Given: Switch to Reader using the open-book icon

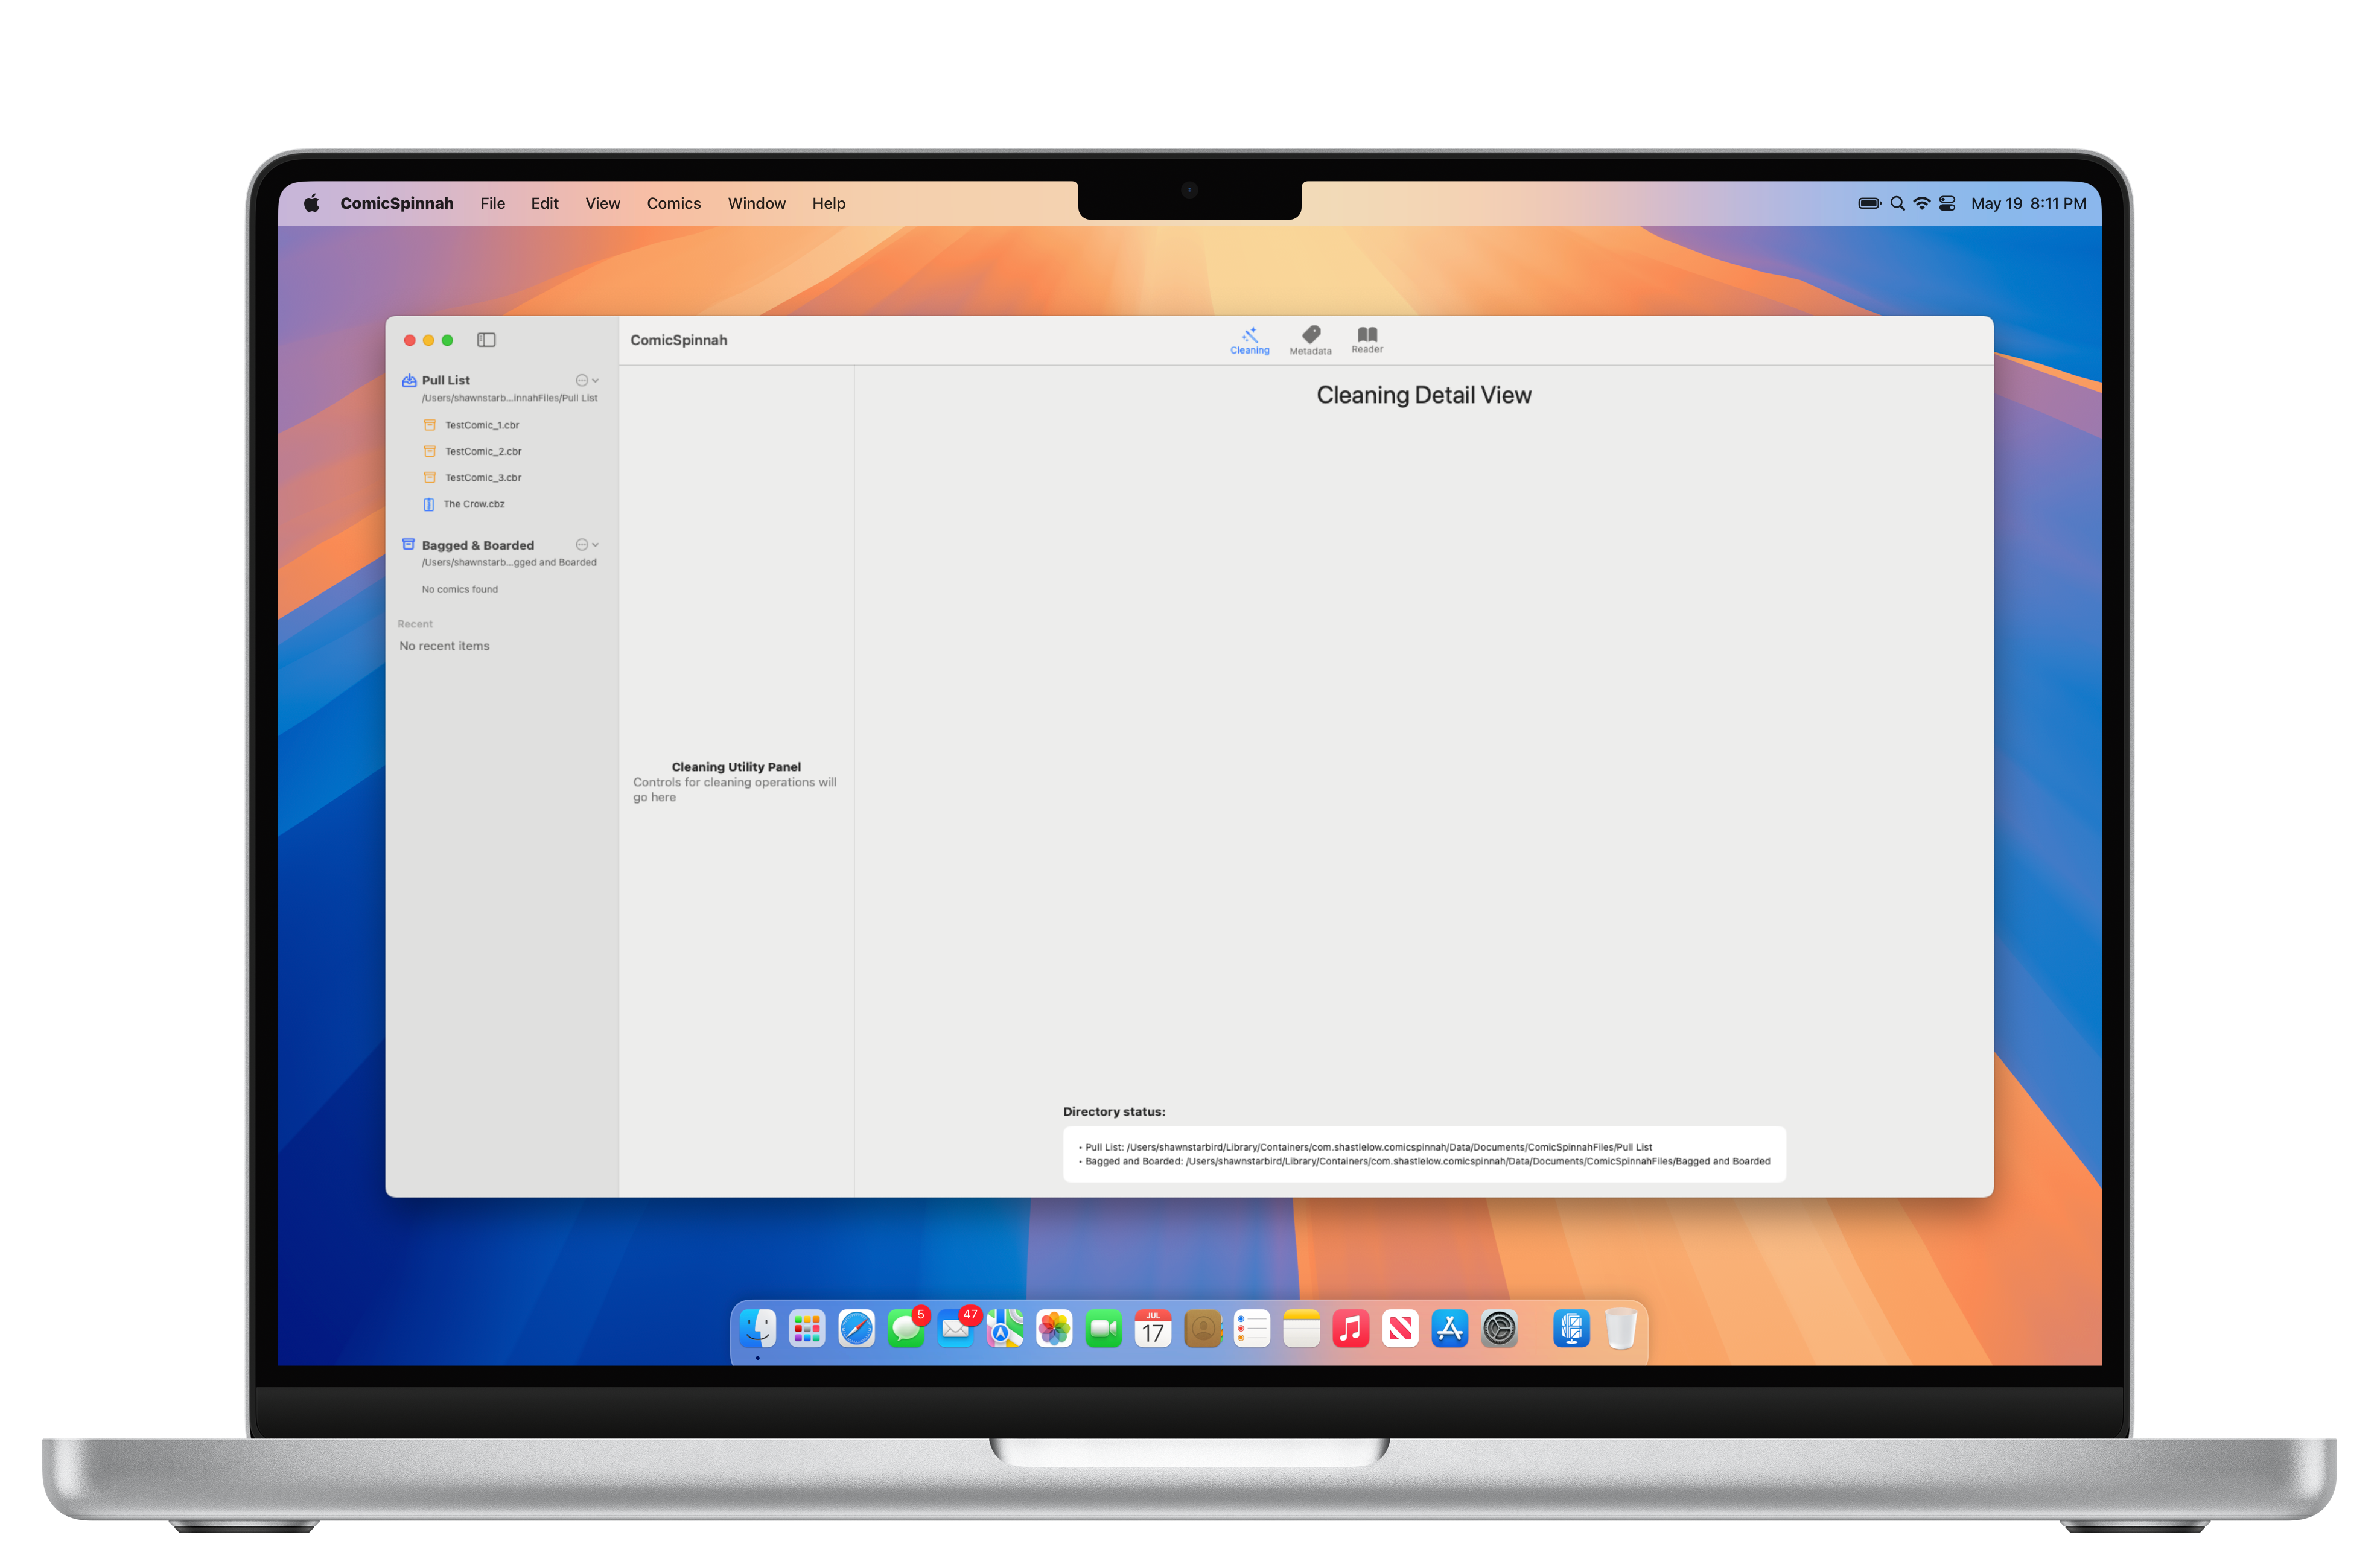Looking at the screenshot, I should (1366, 338).
